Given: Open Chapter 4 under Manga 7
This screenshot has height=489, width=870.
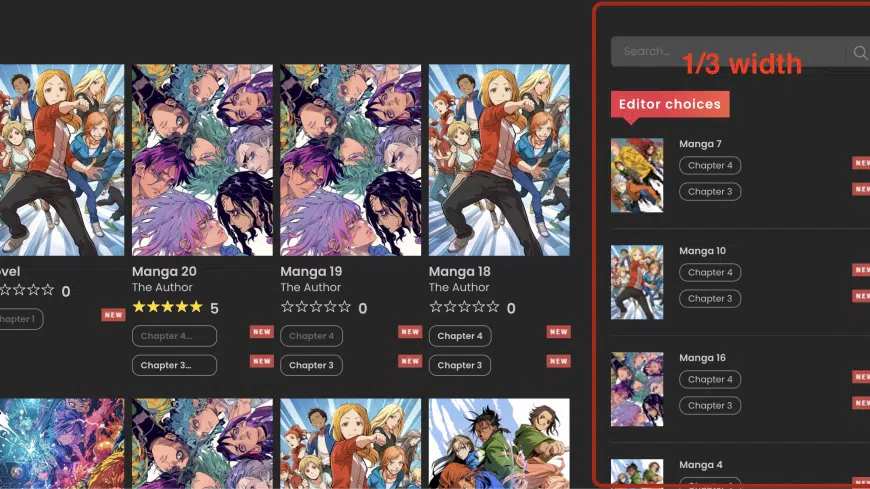Looking at the screenshot, I should click(x=710, y=165).
